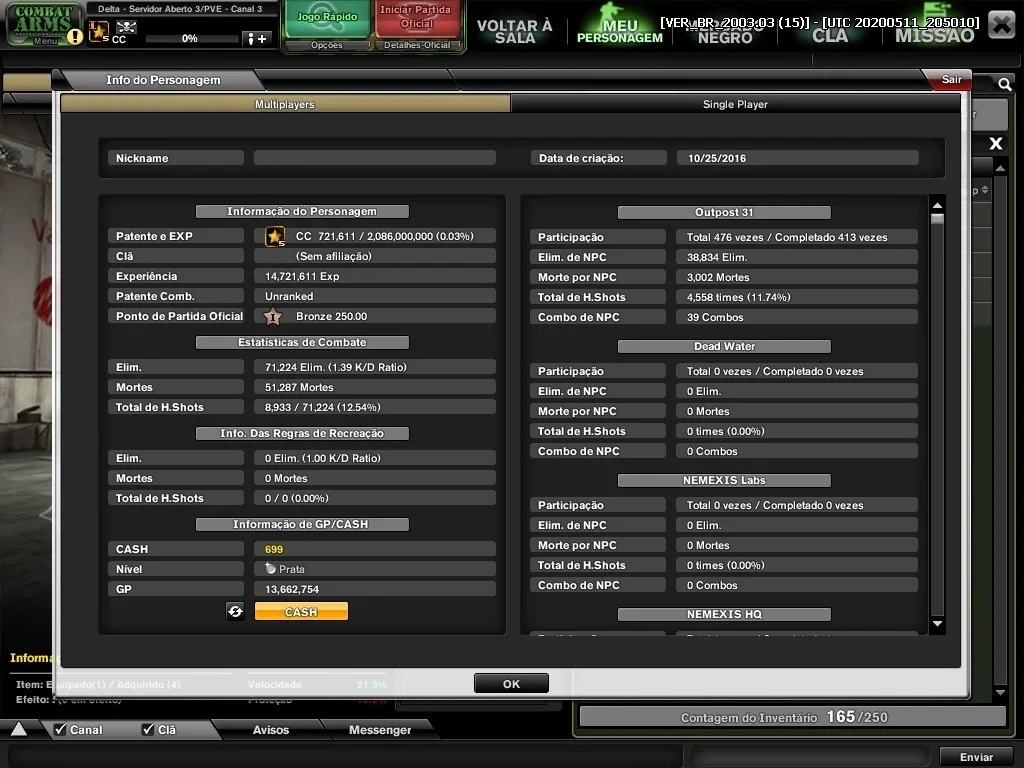Click stats list scroll up arrow

click(x=937, y=206)
